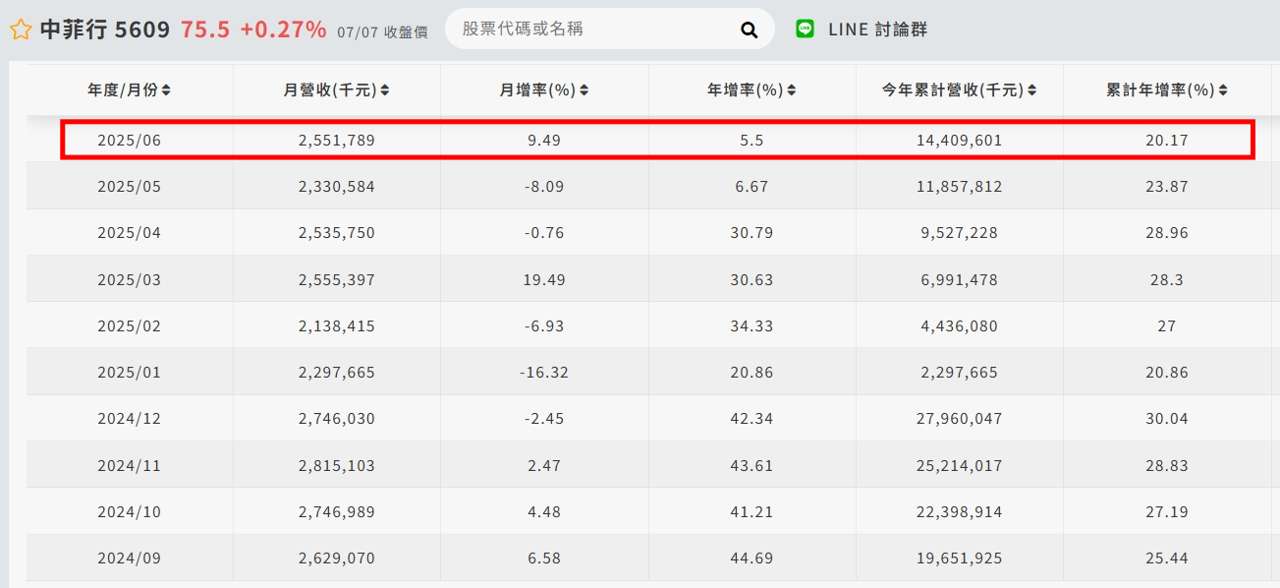Select the 2025/06 date cell

click(129, 141)
